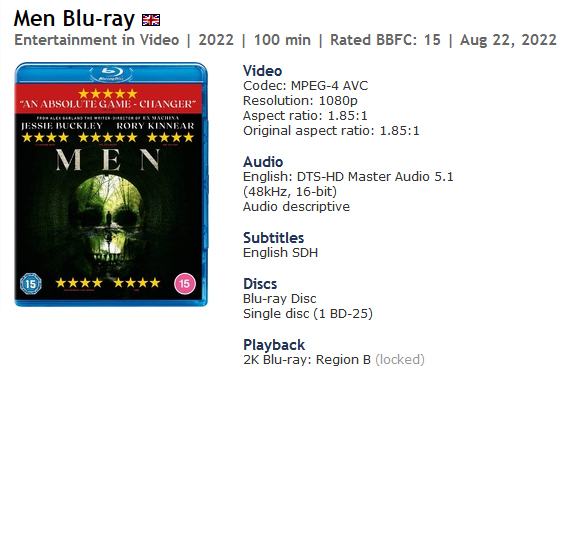Click the Men Blu-ray page title
Screen dimensions: 572x536
tap(74, 19)
